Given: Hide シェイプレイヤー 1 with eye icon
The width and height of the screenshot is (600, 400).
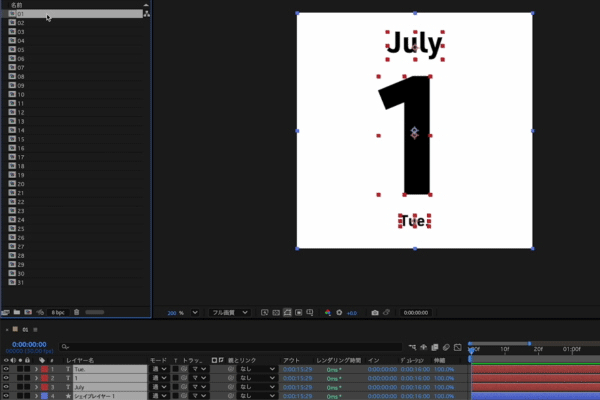Looking at the screenshot, I should 6,396.
